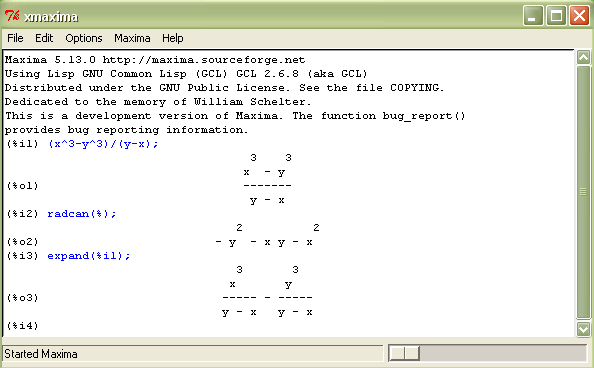Open the File menu

point(15,38)
